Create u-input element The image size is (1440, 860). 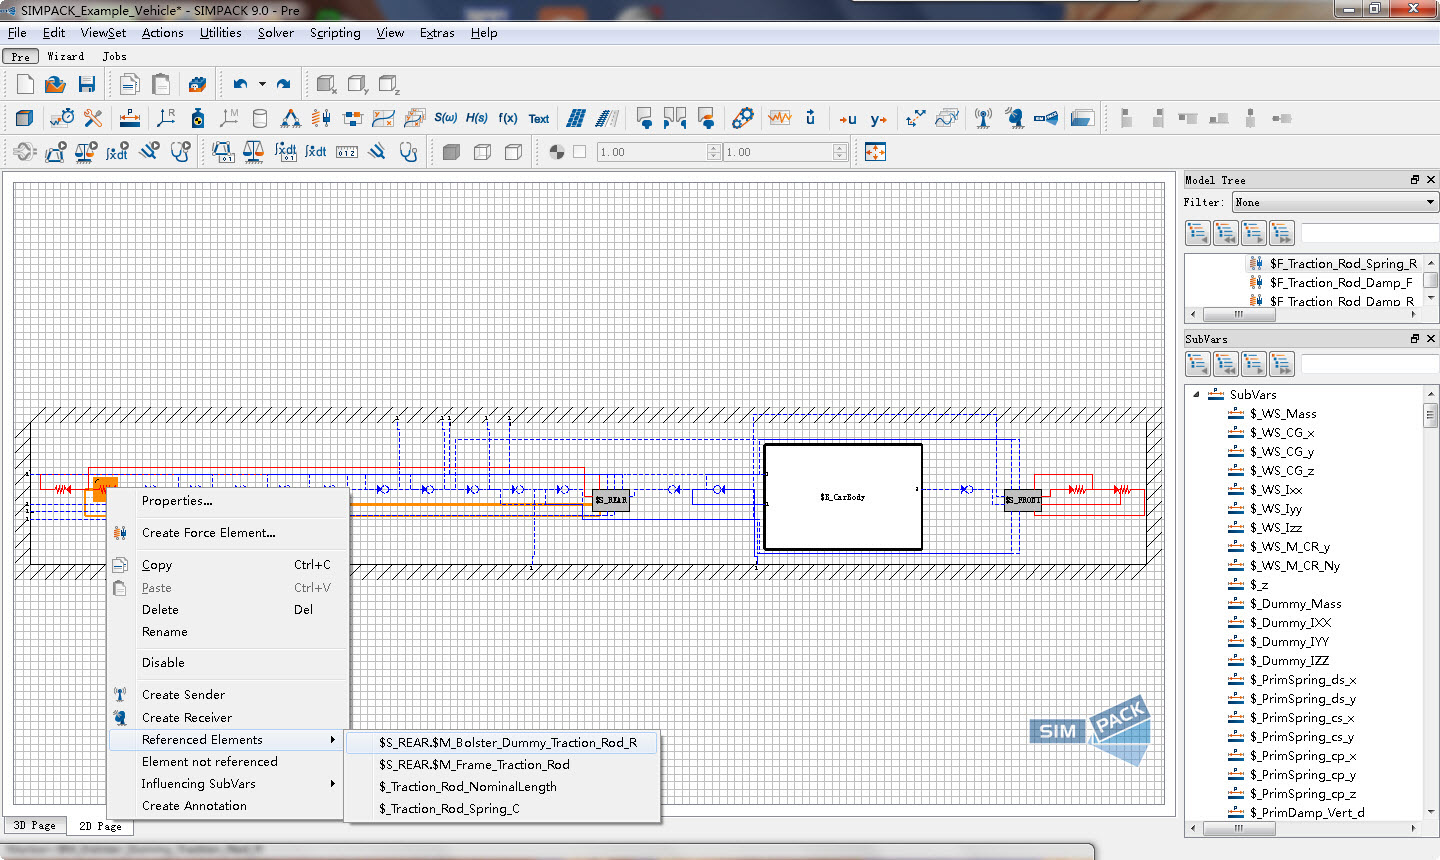(848, 119)
